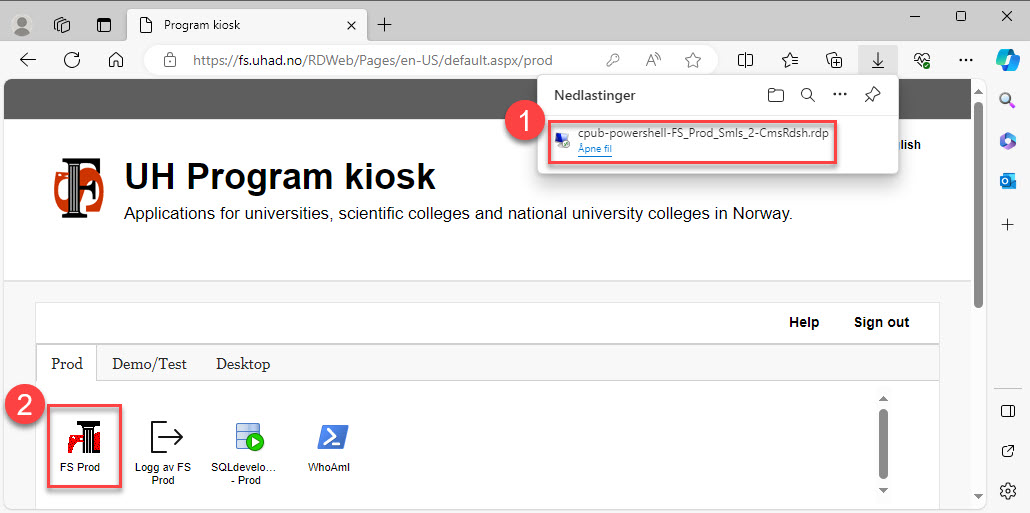
Task: Click scroll down arrow in app list
Action: (x=884, y=491)
